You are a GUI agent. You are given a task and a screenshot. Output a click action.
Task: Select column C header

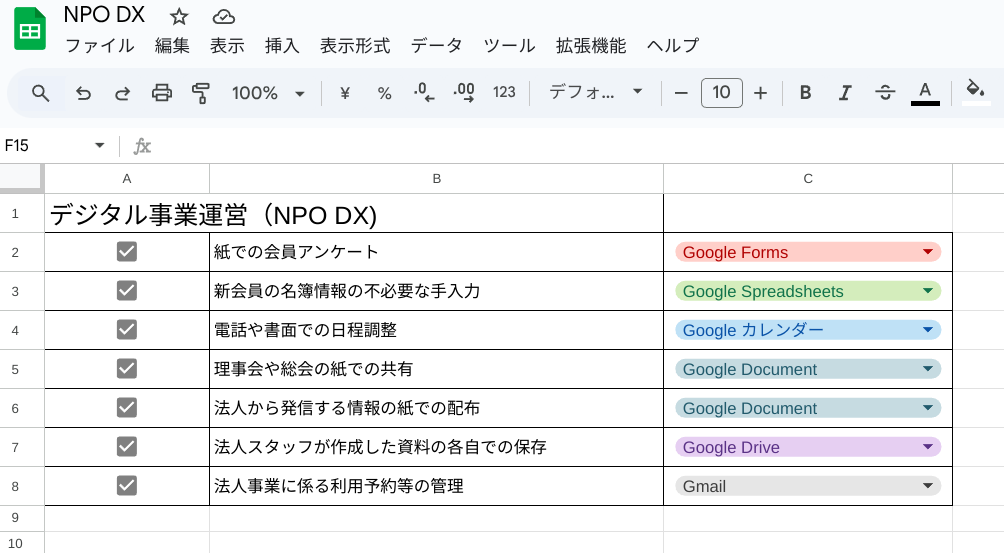pyautogui.click(x=808, y=179)
